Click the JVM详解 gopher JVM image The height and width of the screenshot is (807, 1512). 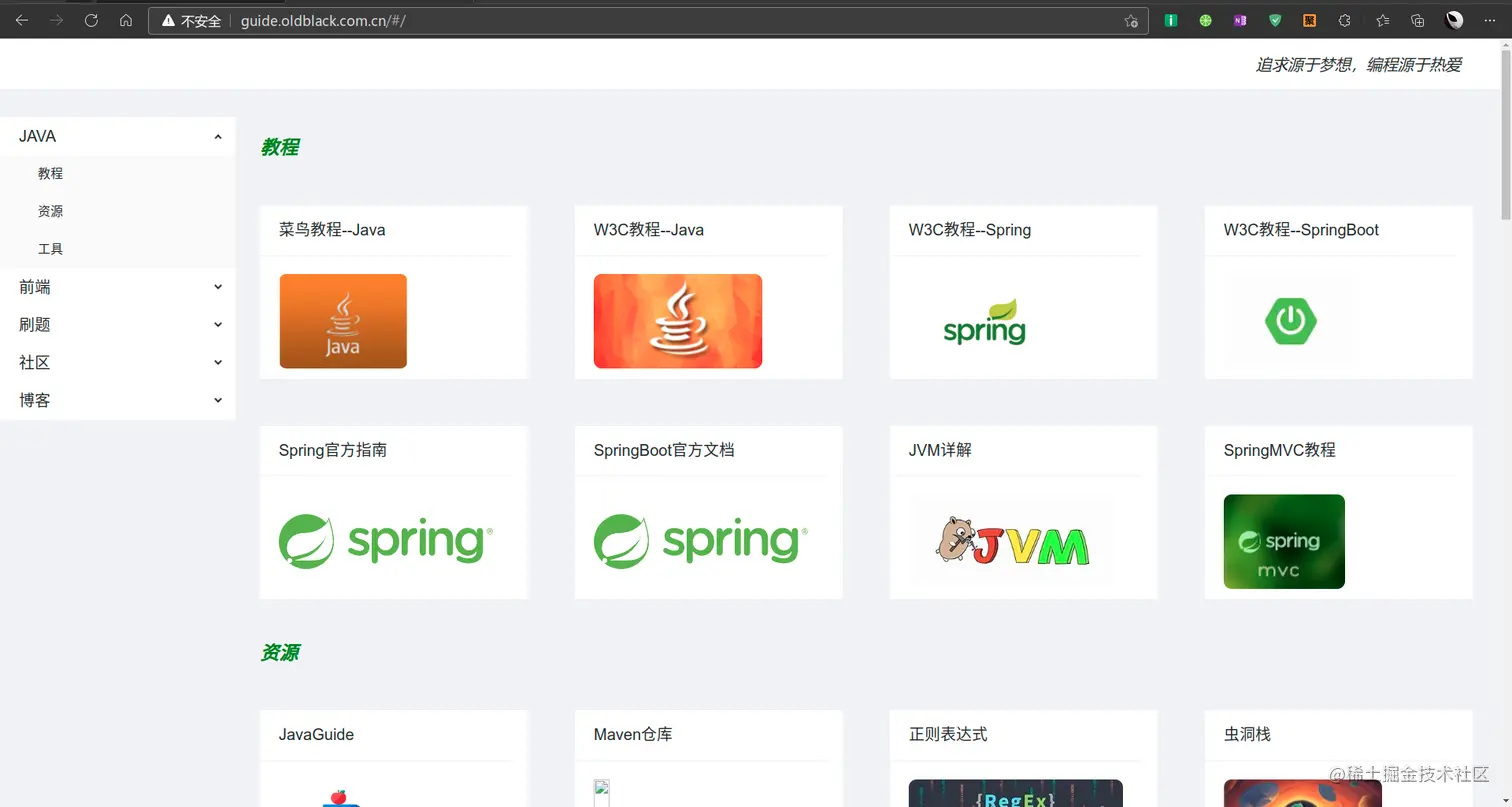(x=1012, y=541)
